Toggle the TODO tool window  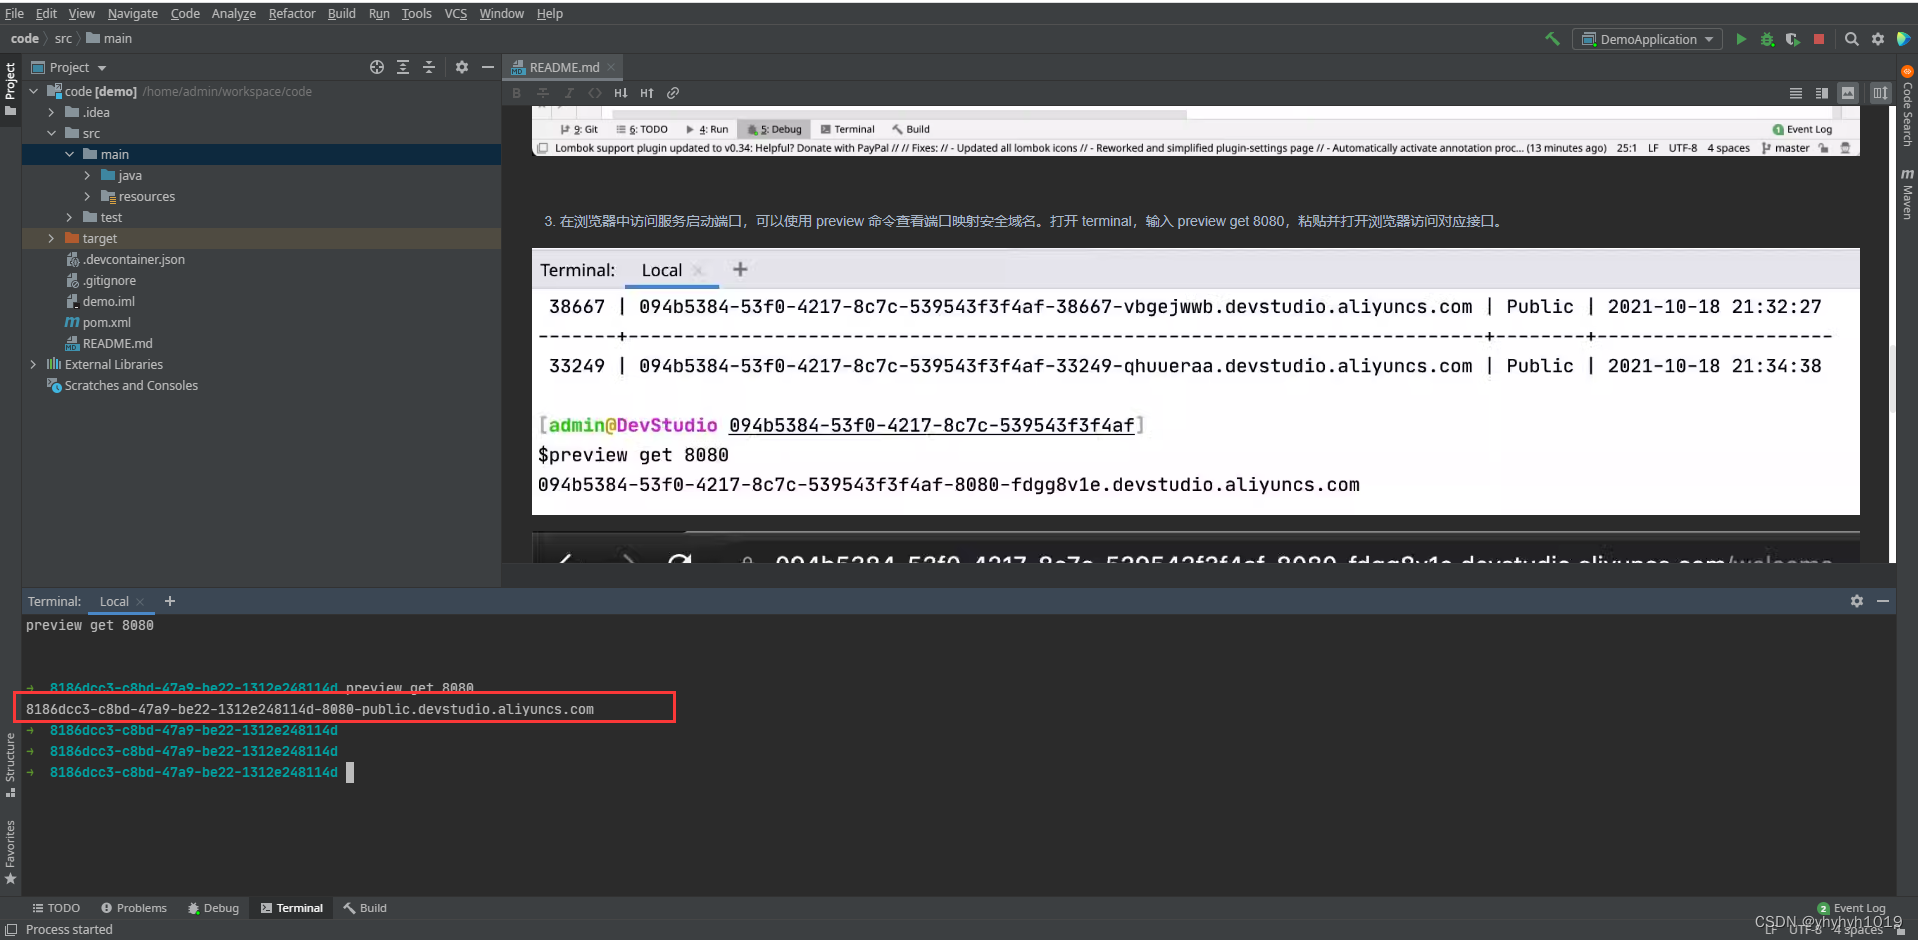coord(56,907)
